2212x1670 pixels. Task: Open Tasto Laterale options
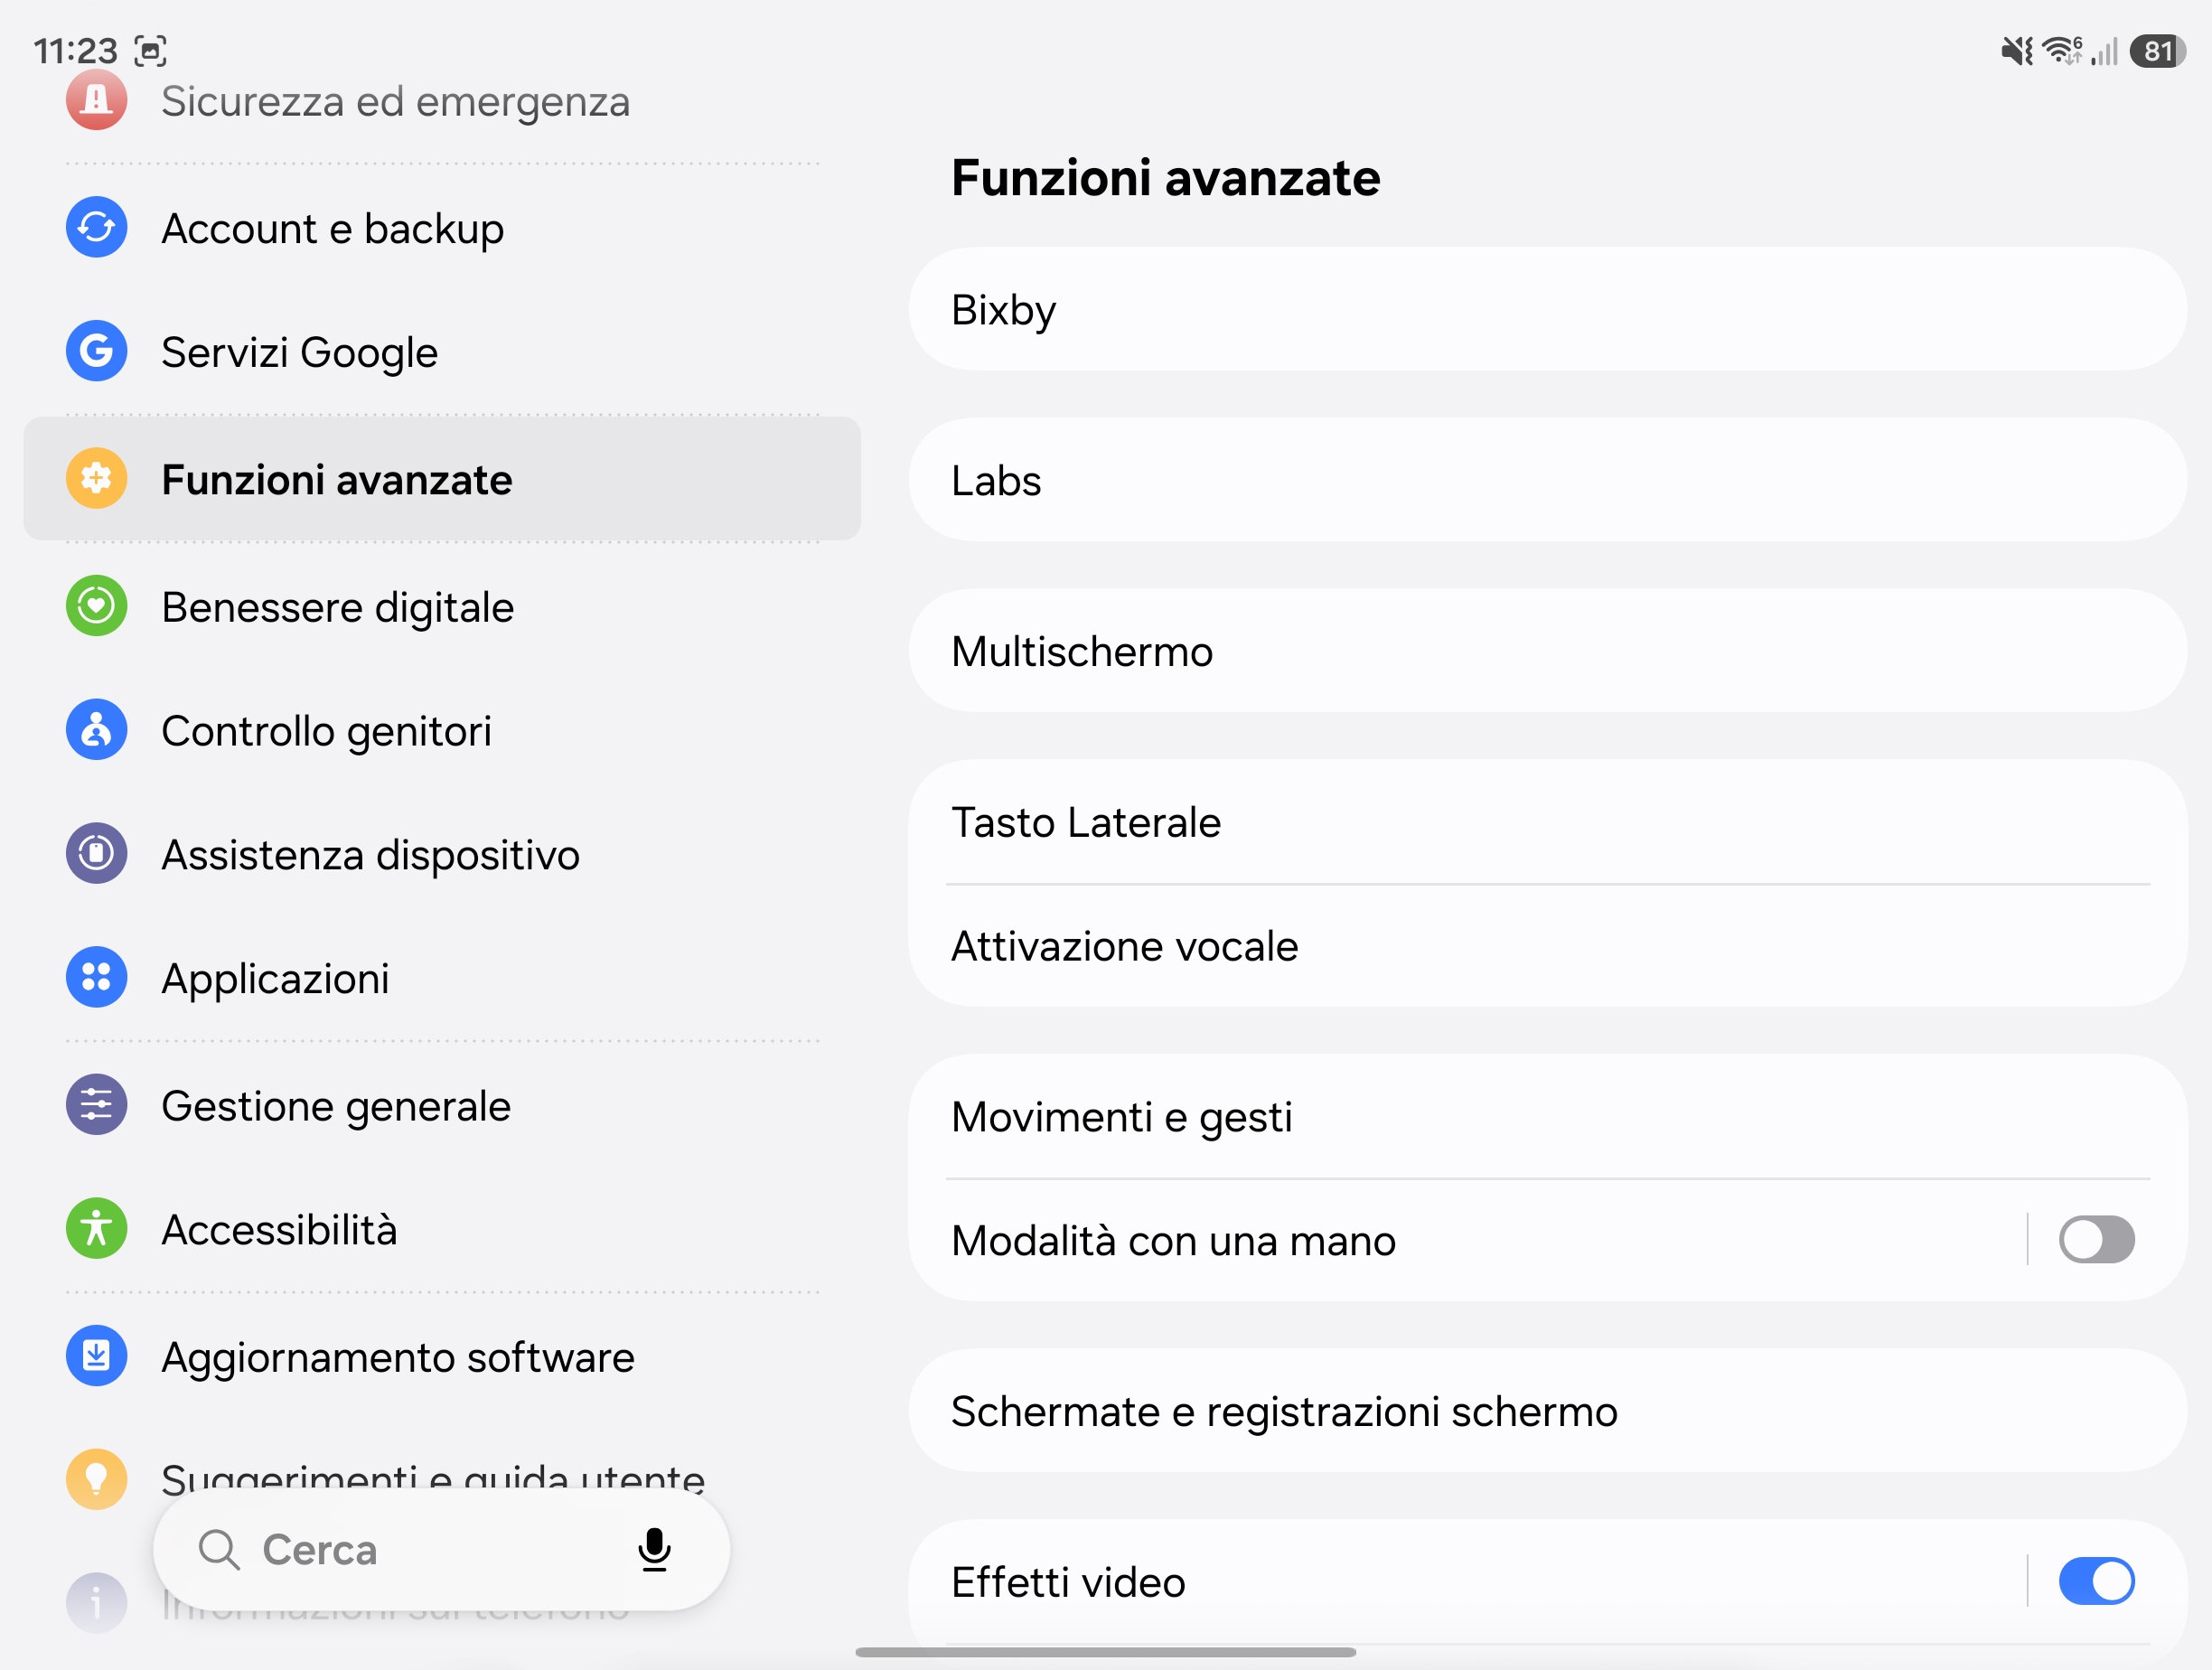[1547, 822]
